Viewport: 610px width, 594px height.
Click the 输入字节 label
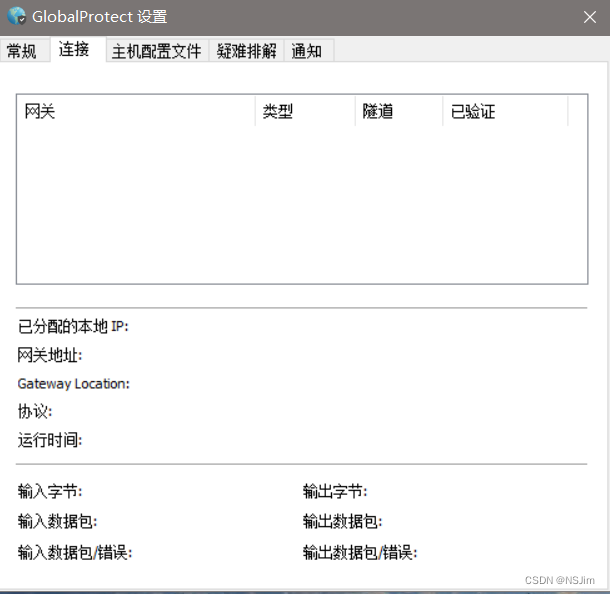(x=50, y=492)
